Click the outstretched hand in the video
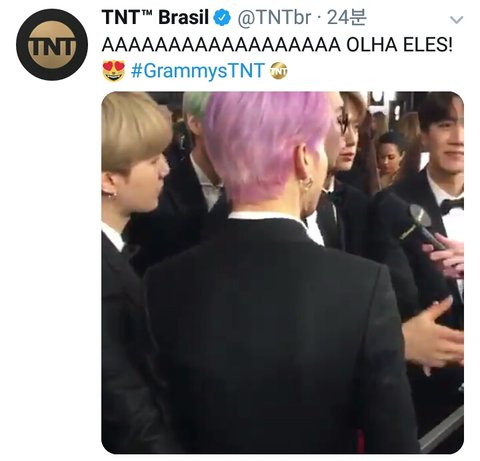This screenshot has width=480, height=461. coord(433,335)
